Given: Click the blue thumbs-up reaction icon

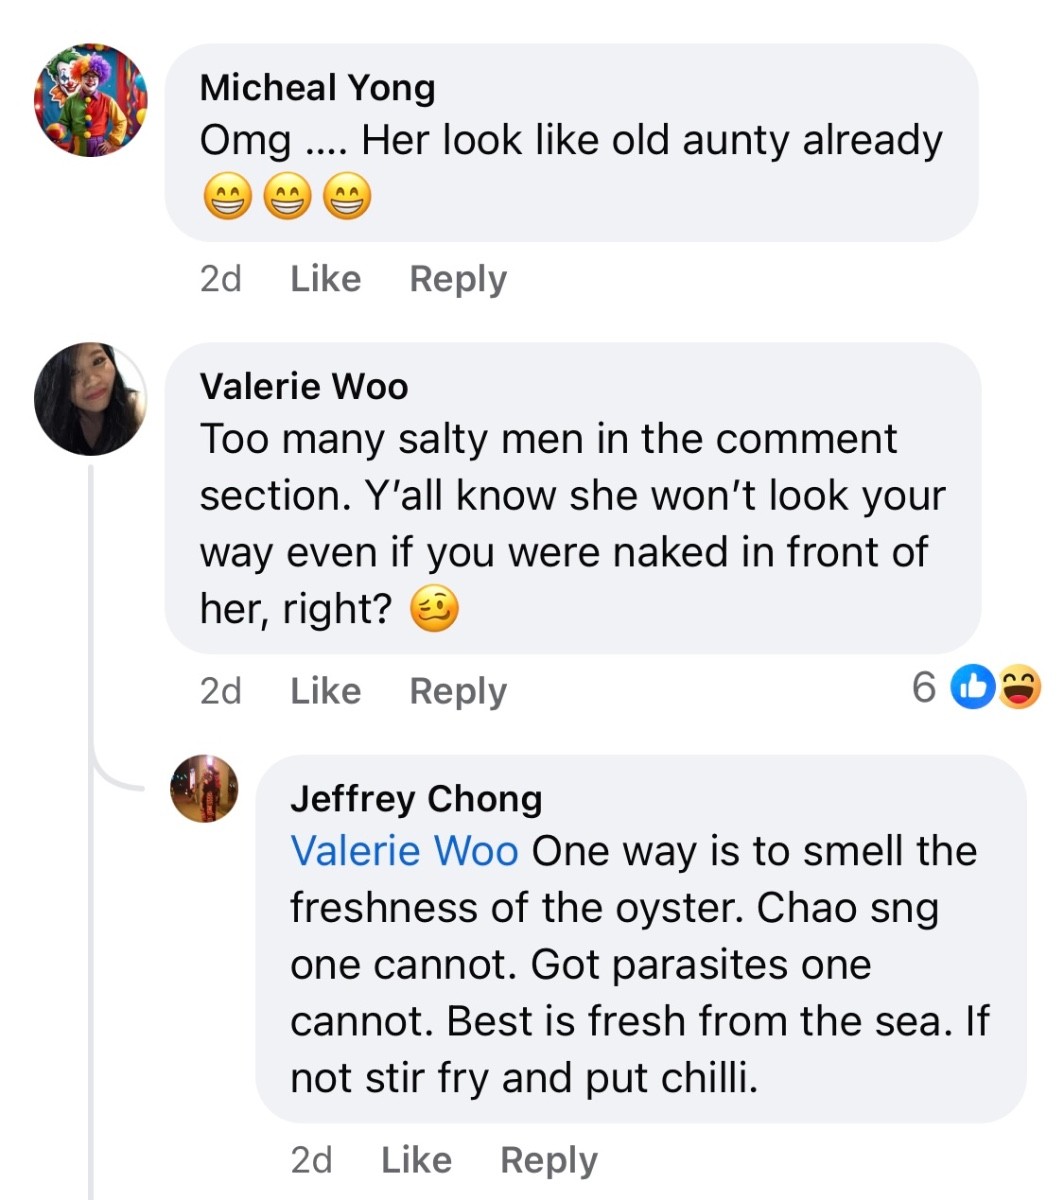Looking at the screenshot, I should 972,688.
